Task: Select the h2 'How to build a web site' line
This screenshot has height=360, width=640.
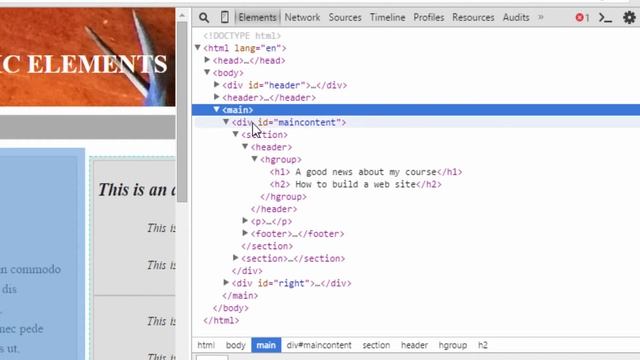Action: point(356,184)
